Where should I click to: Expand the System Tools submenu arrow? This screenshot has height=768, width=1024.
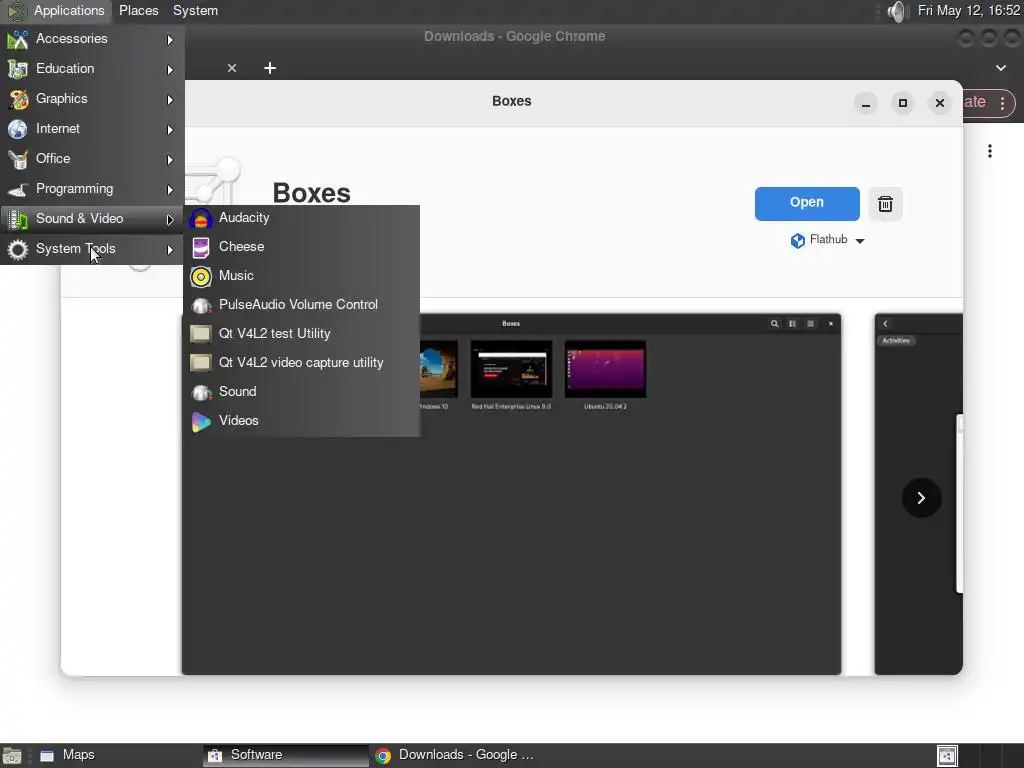[x=170, y=250]
